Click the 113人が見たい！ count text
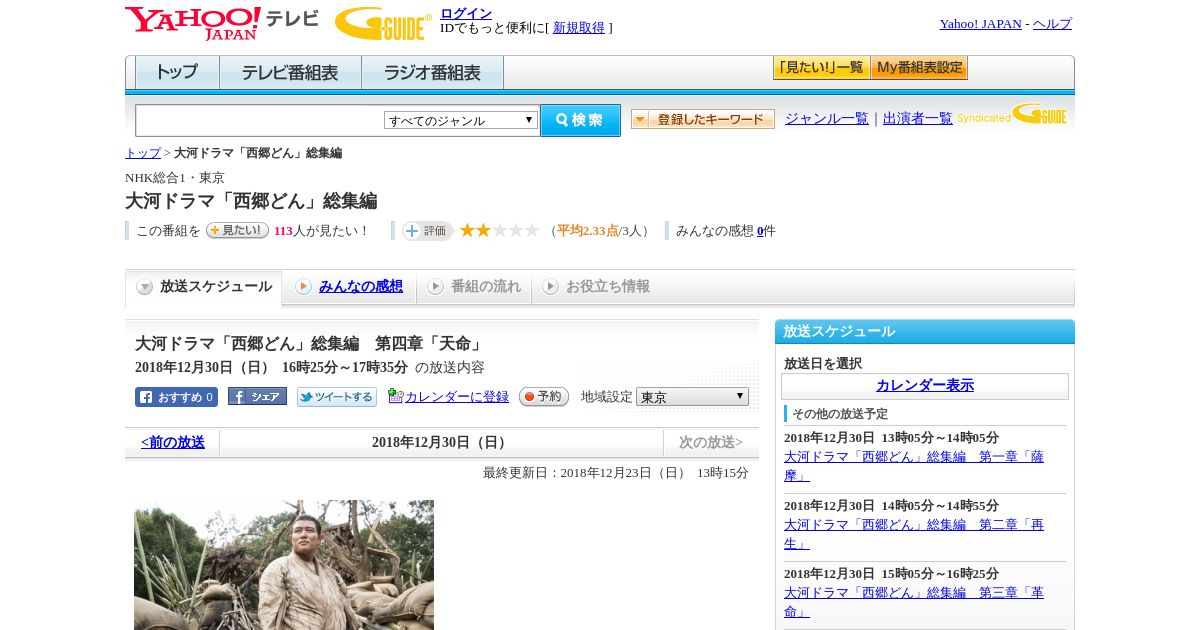 pos(321,231)
